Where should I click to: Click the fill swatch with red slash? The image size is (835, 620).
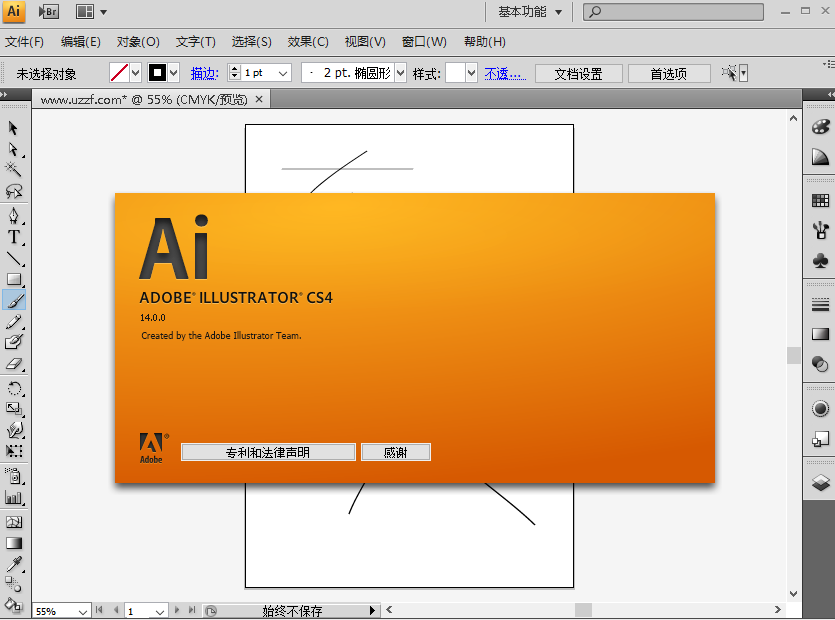tap(119, 73)
